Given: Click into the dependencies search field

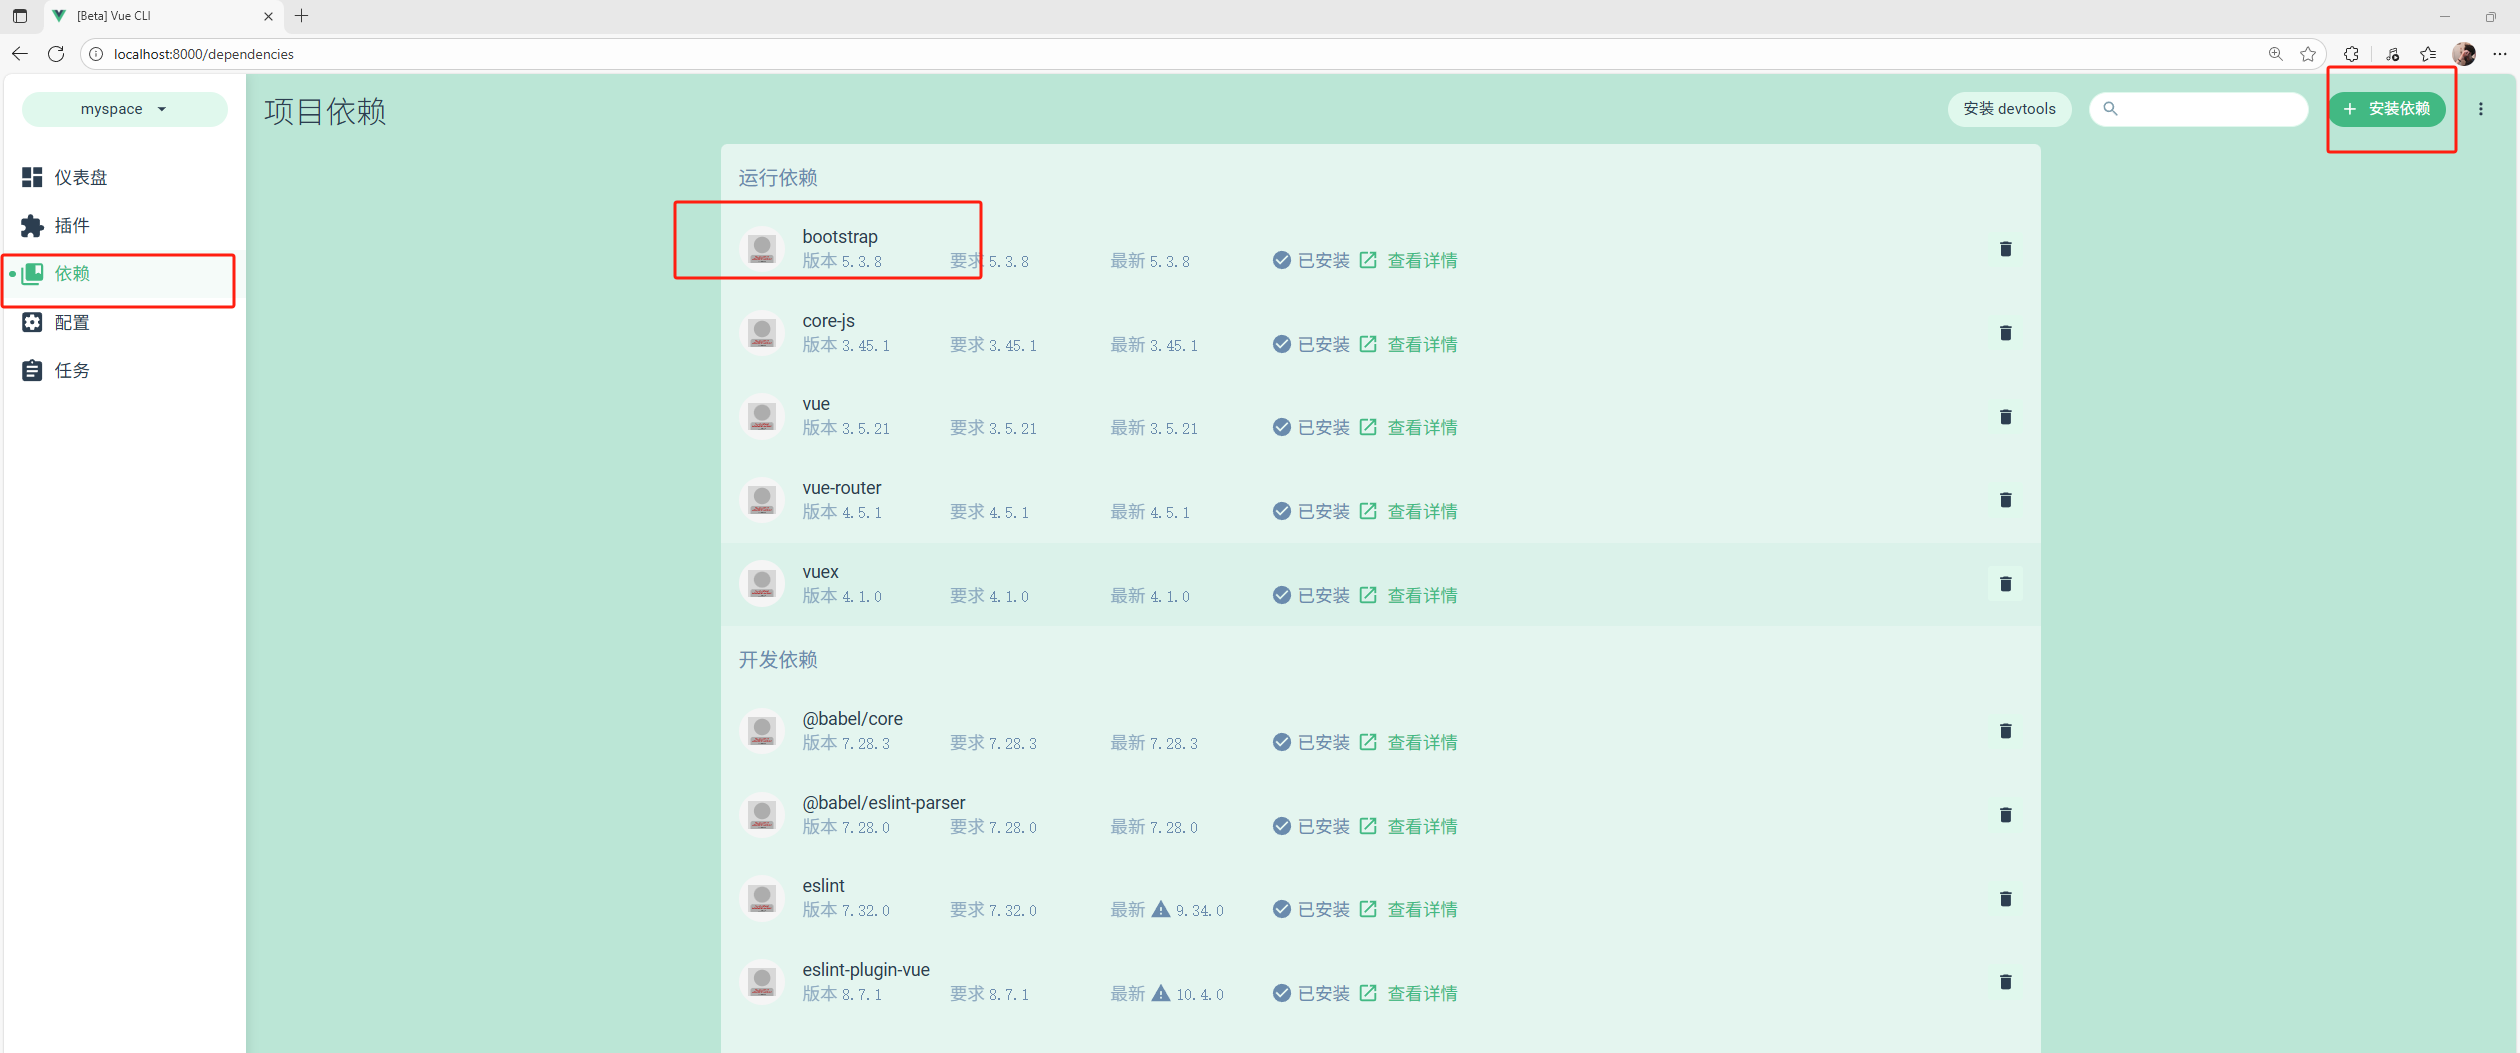Looking at the screenshot, I should tap(2199, 109).
